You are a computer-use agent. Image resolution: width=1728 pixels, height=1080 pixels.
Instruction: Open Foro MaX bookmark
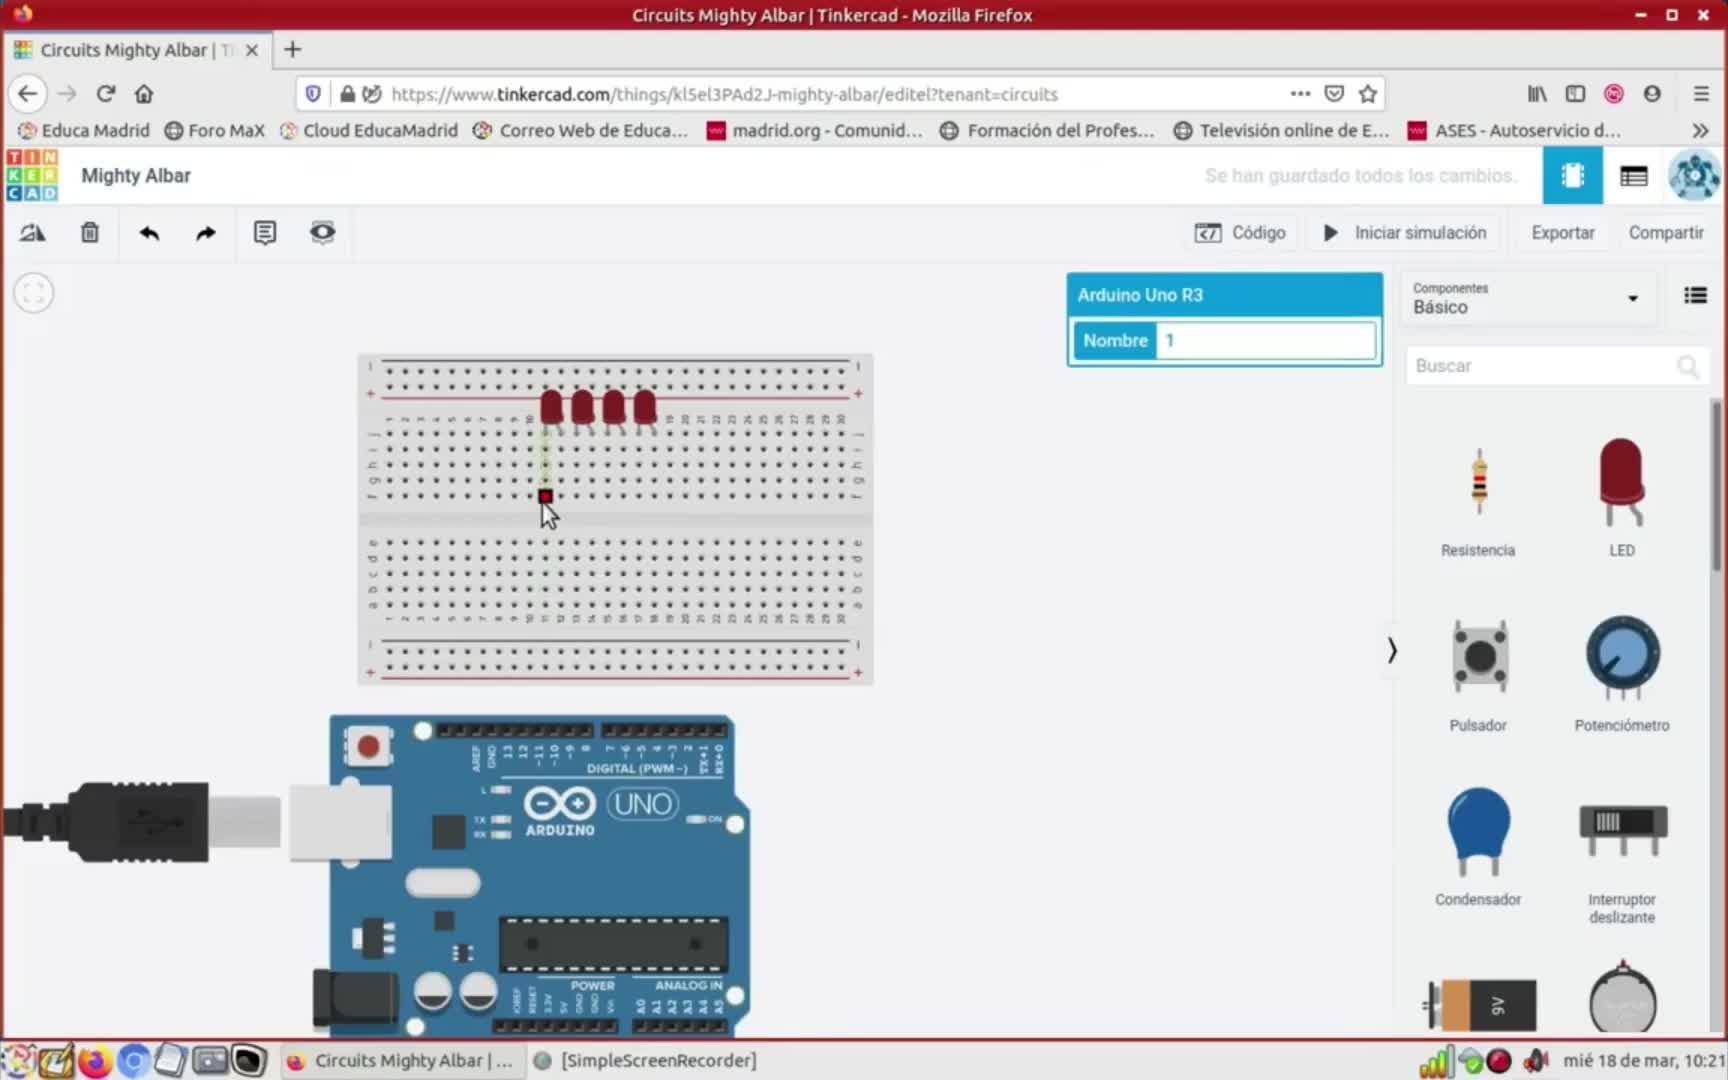[215, 131]
